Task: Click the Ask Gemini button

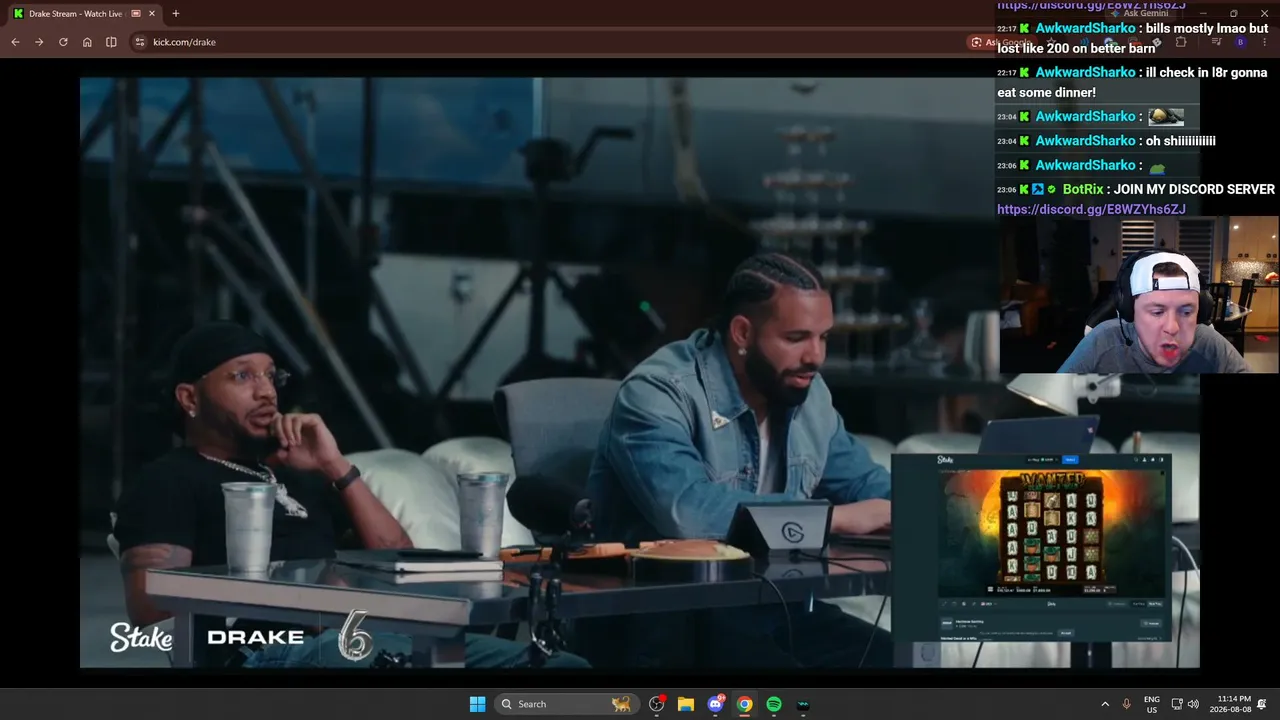Action: (x=1139, y=14)
